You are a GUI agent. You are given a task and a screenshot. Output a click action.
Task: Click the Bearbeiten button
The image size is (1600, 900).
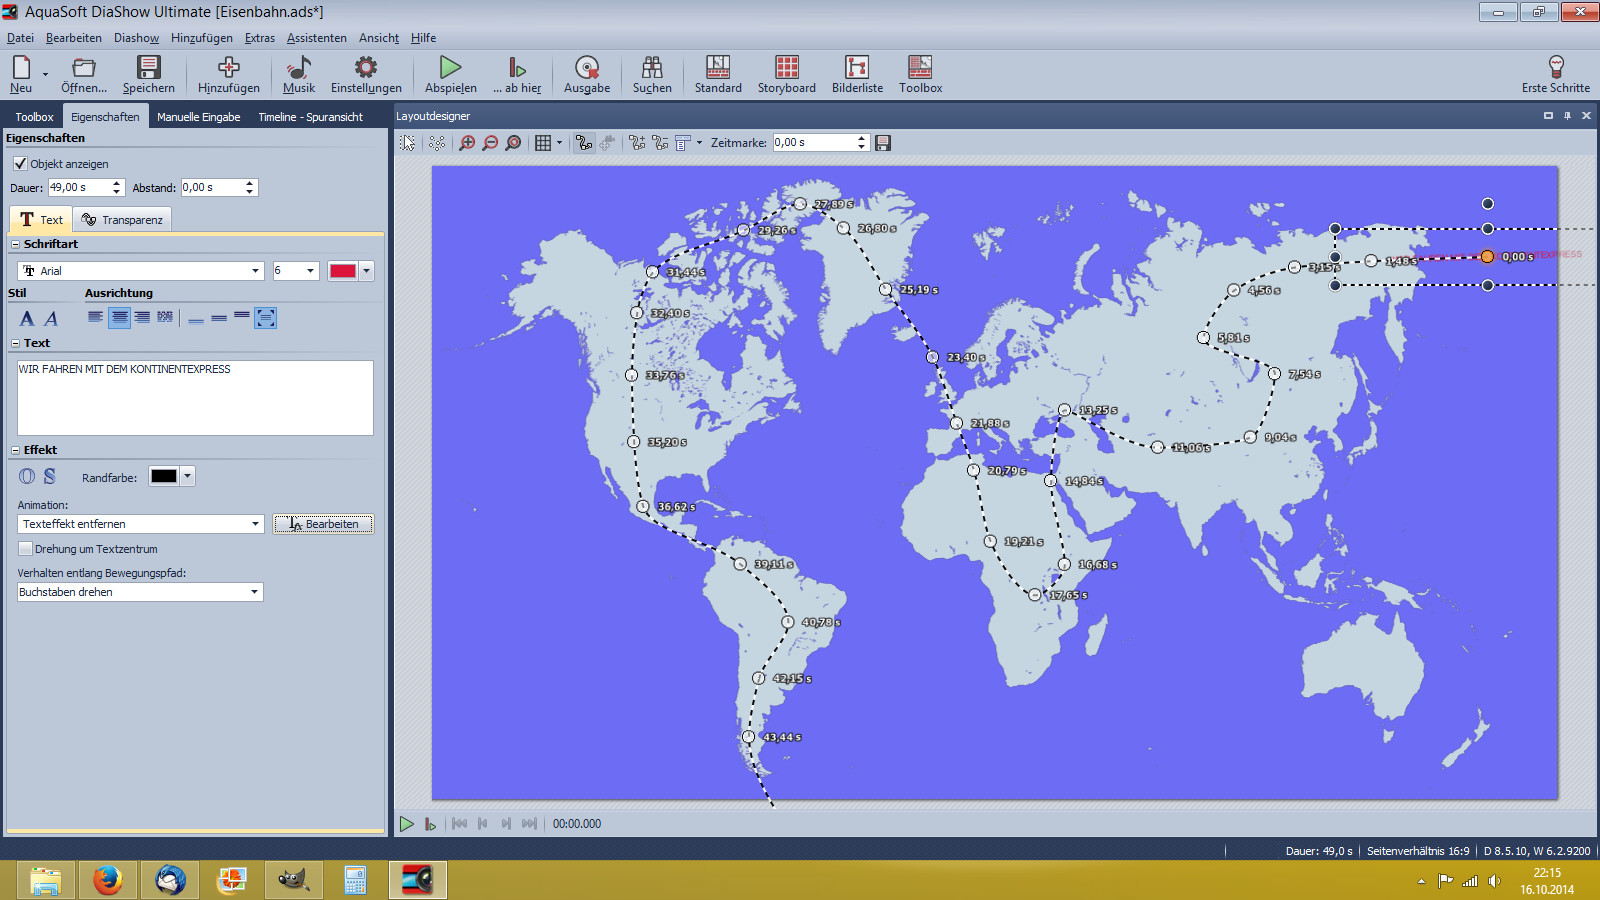323,524
